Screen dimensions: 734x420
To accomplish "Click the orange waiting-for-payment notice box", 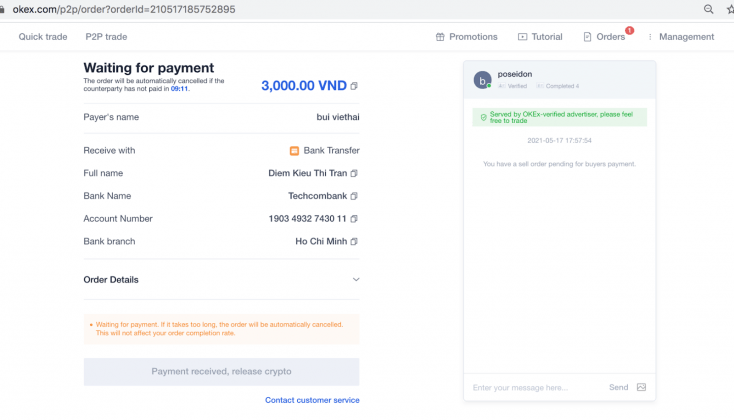I will pyautogui.click(x=221, y=329).
